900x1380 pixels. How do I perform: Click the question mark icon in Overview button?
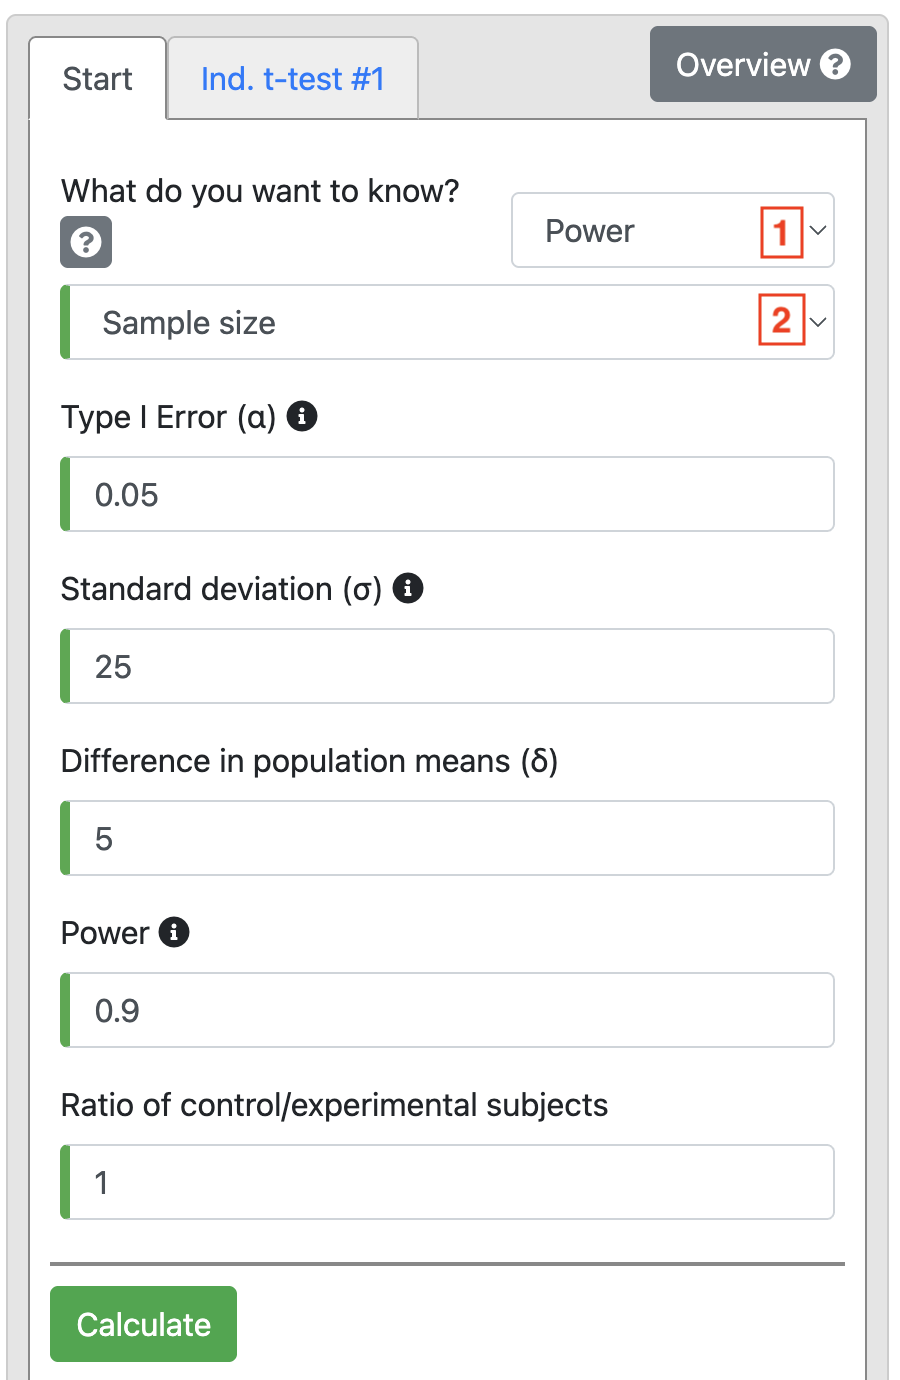point(835,65)
